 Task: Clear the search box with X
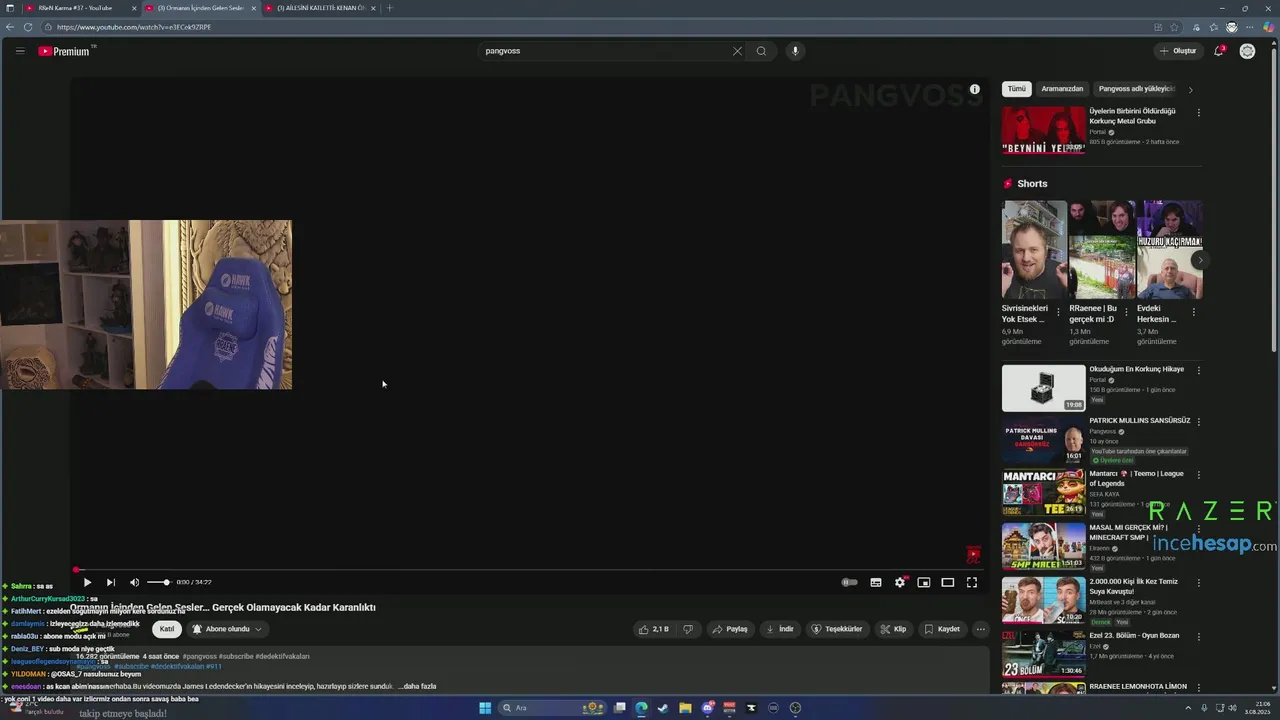[738, 51]
